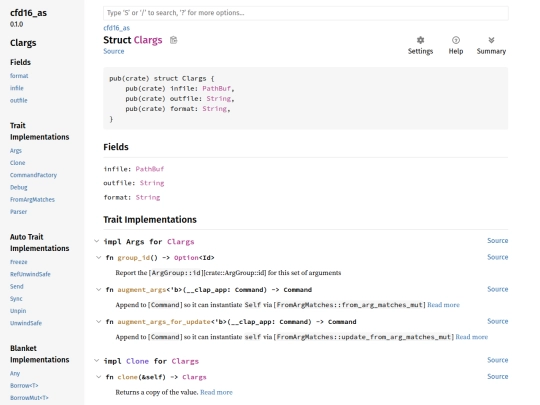This screenshot has width=540, height=405.
Task: Open Clargs return type in clone signature
Action: pos(194,377)
